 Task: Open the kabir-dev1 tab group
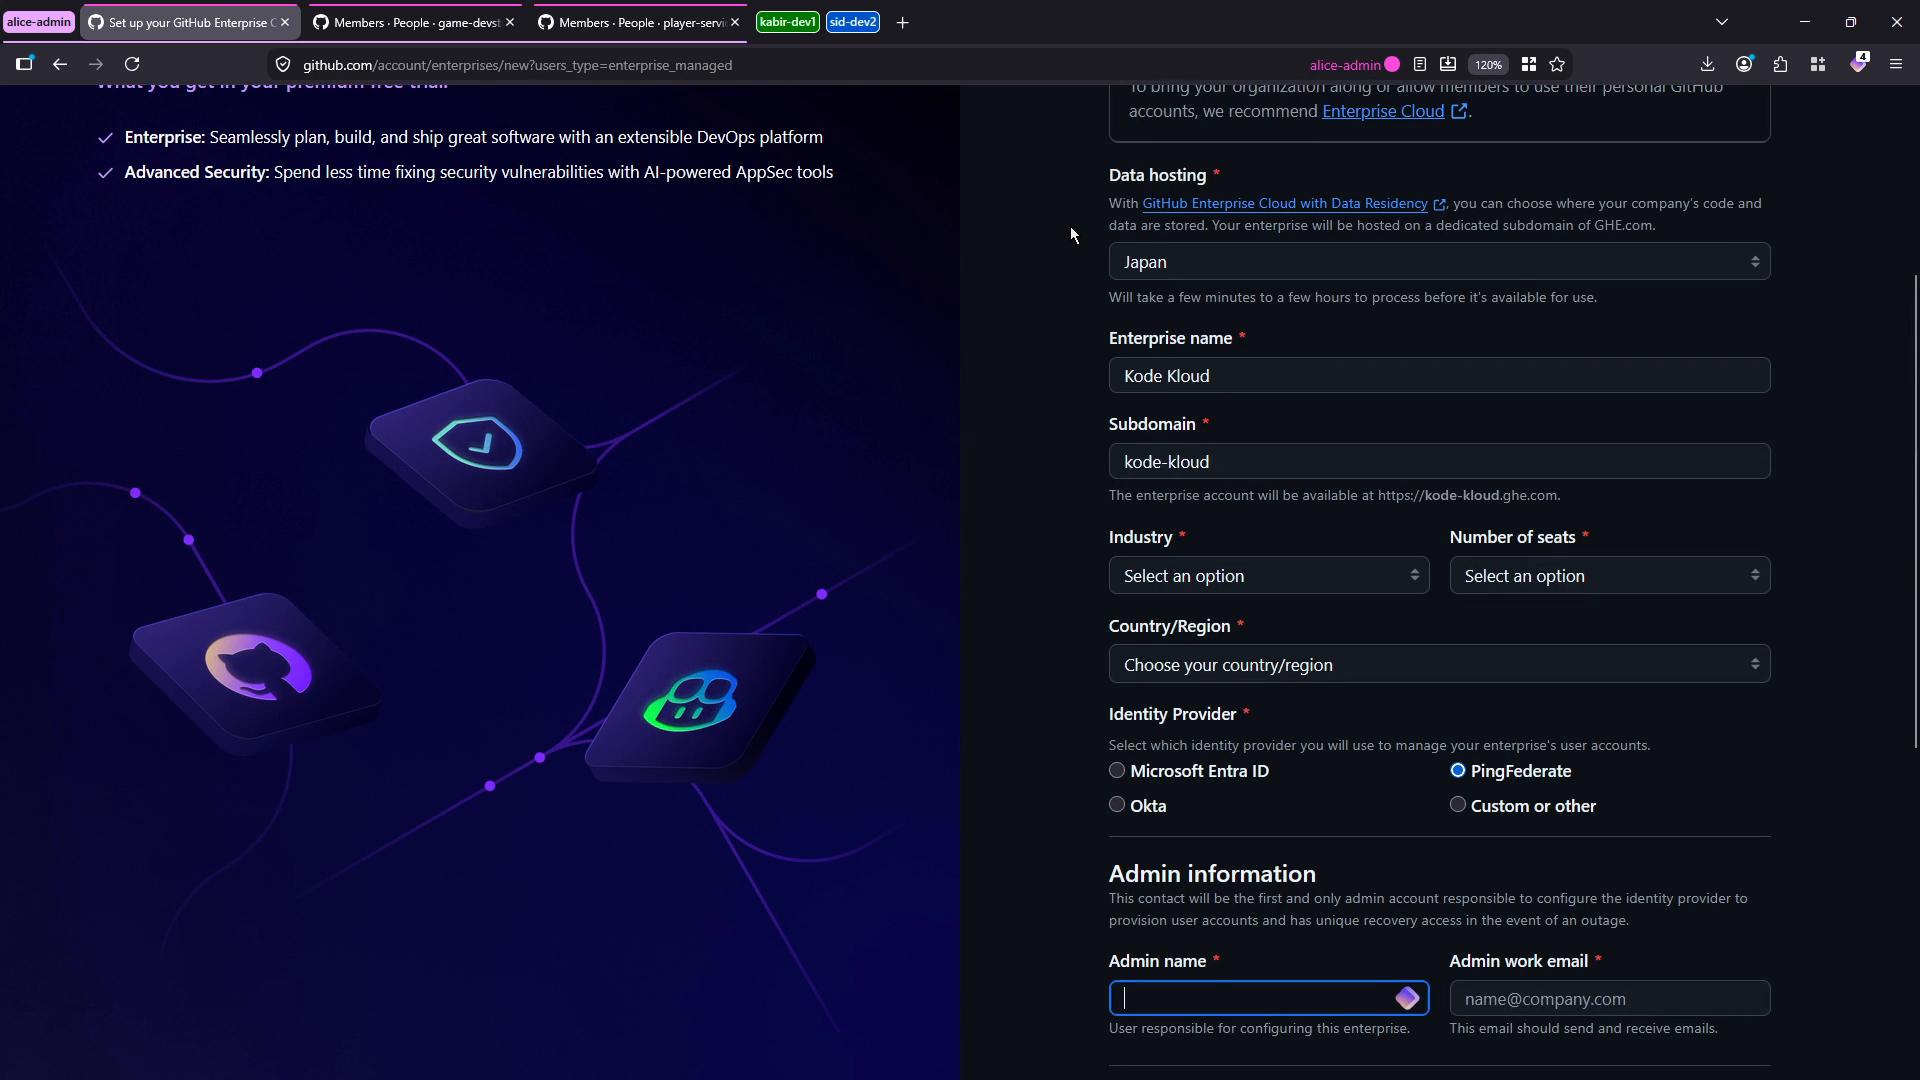(x=788, y=22)
